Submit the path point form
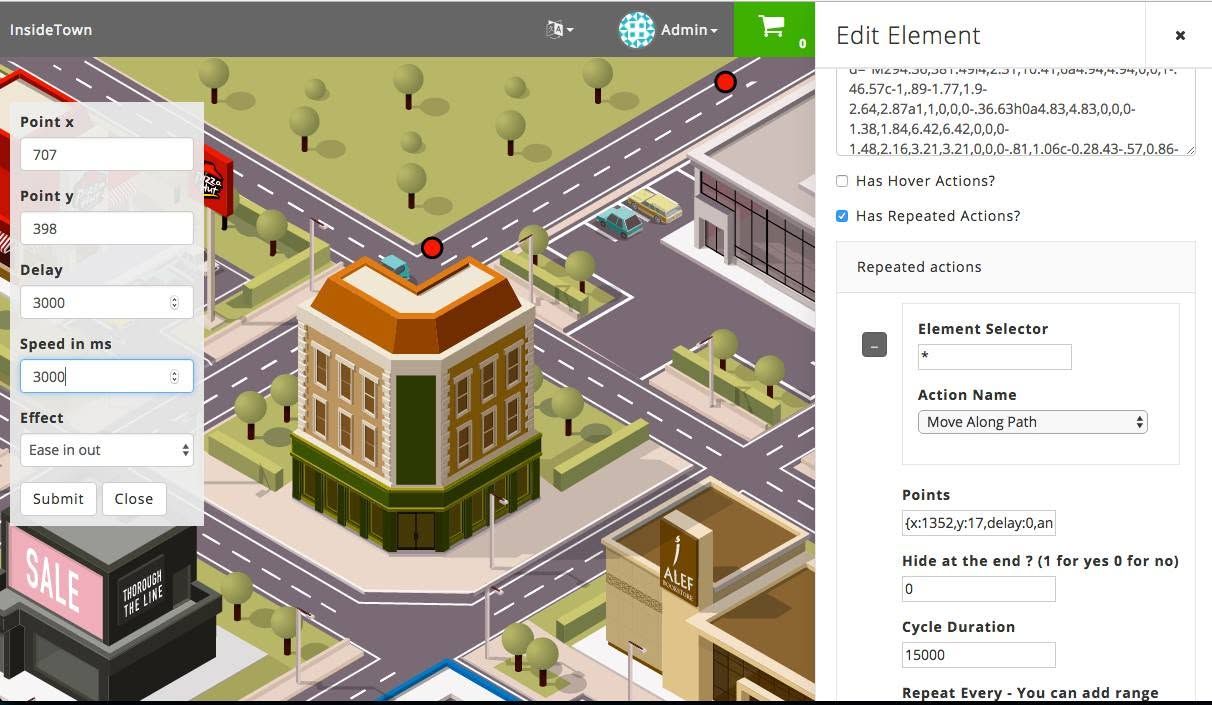The height and width of the screenshot is (705, 1212). (x=58, y=499)
